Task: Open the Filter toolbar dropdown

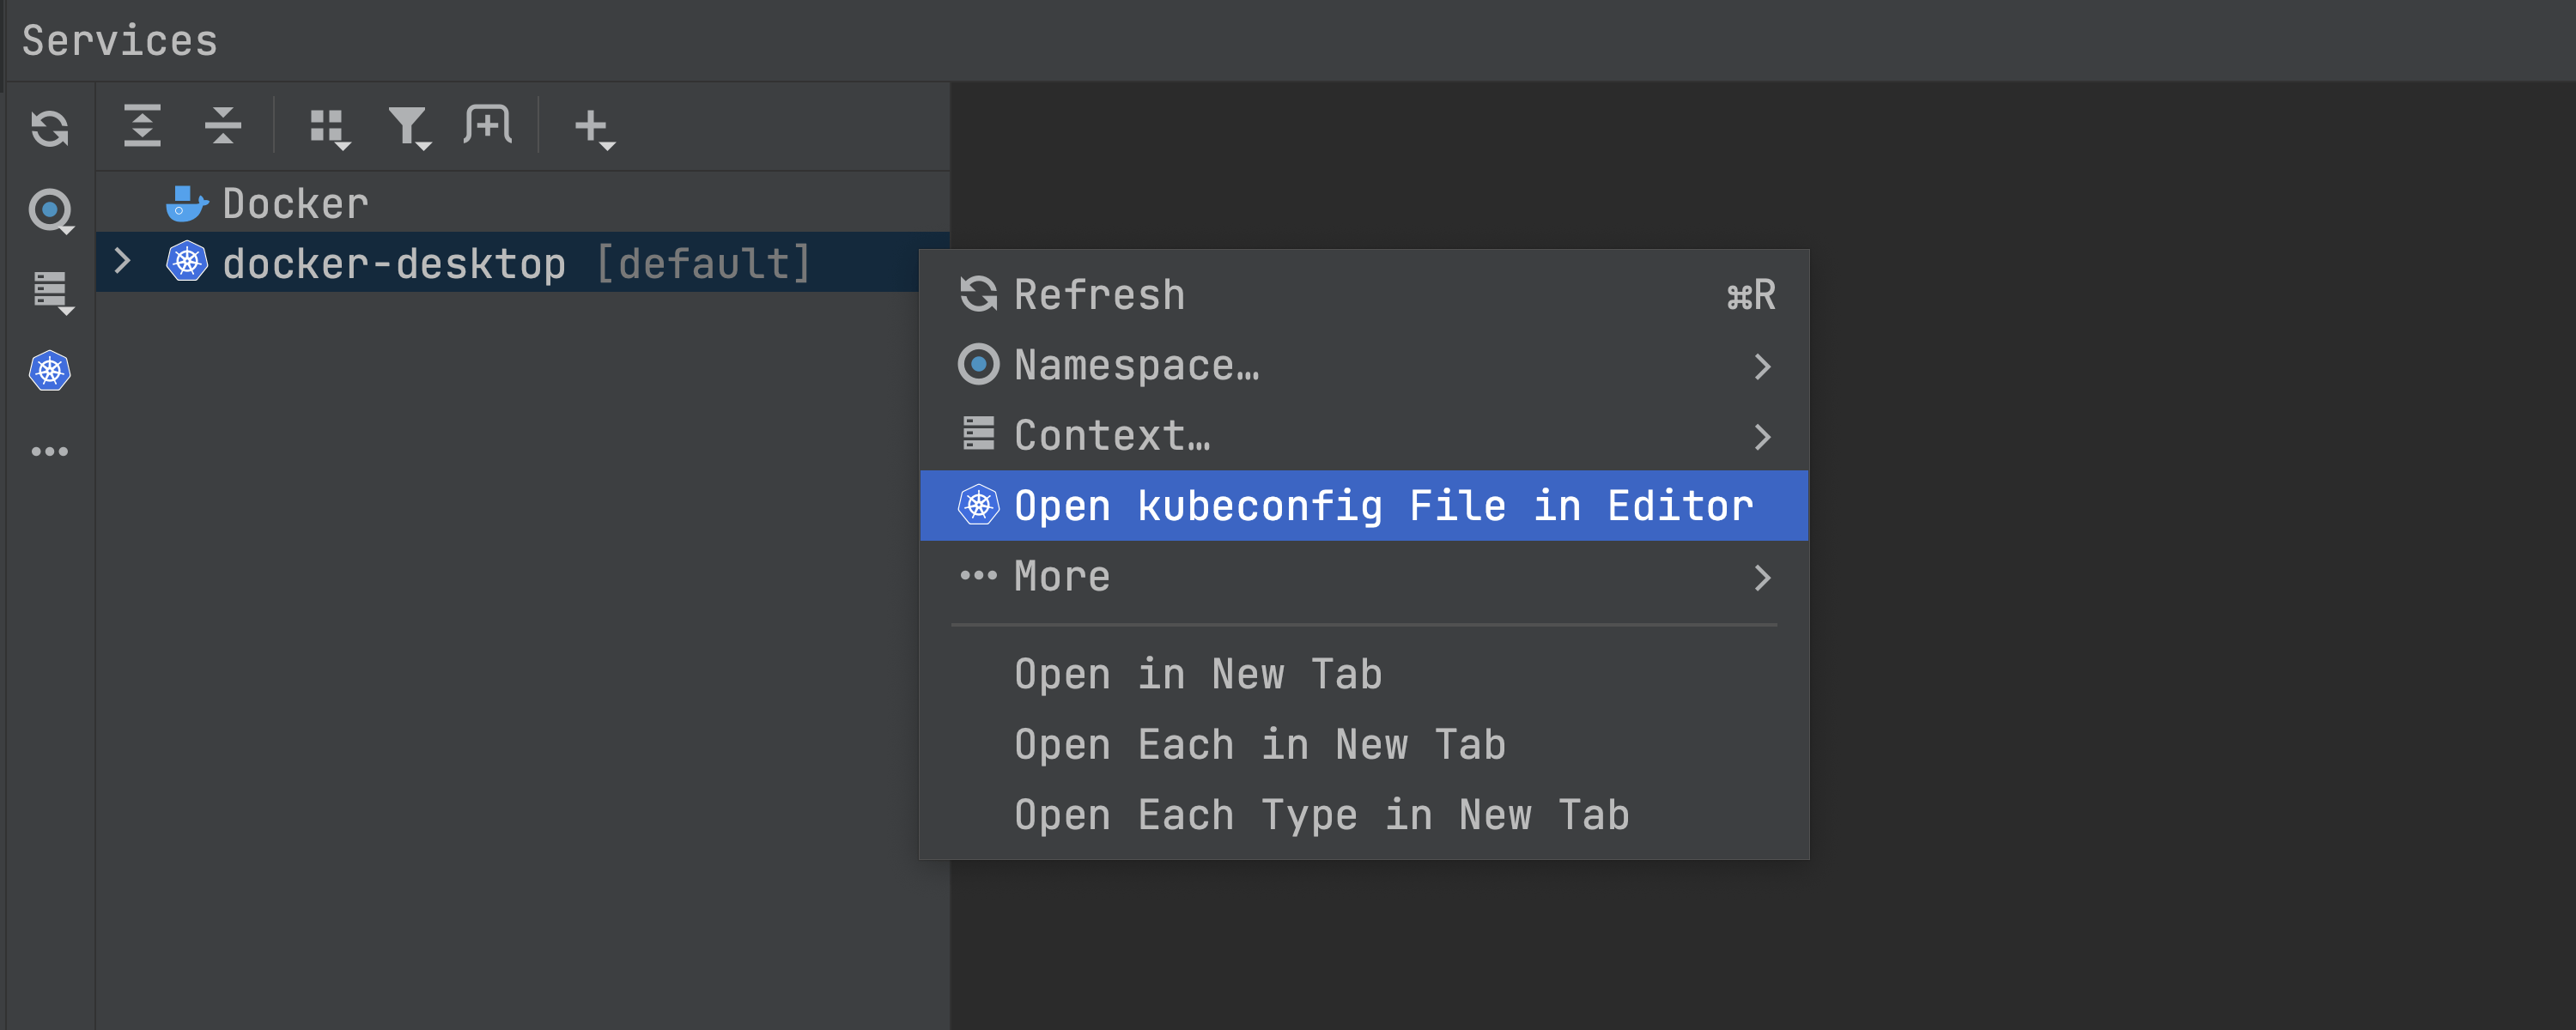Action: (409, 128)
